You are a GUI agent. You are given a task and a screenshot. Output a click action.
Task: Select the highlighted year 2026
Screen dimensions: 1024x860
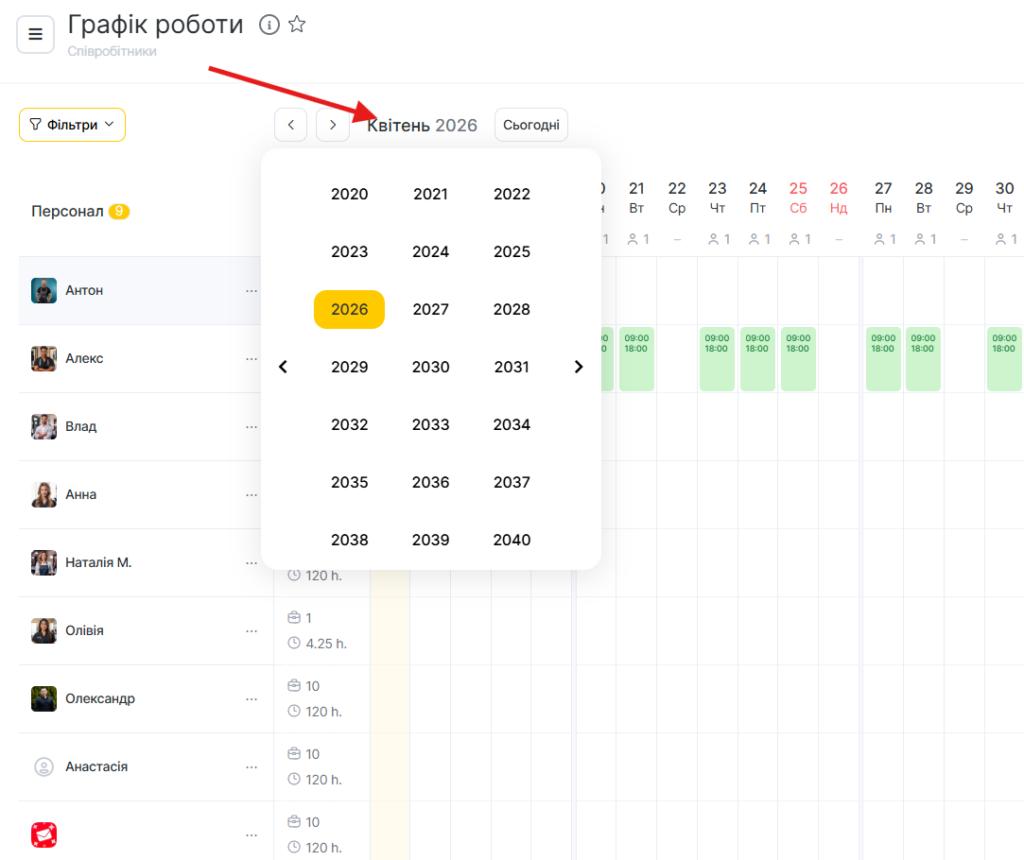pyautogui.click(x=349, y=310)
